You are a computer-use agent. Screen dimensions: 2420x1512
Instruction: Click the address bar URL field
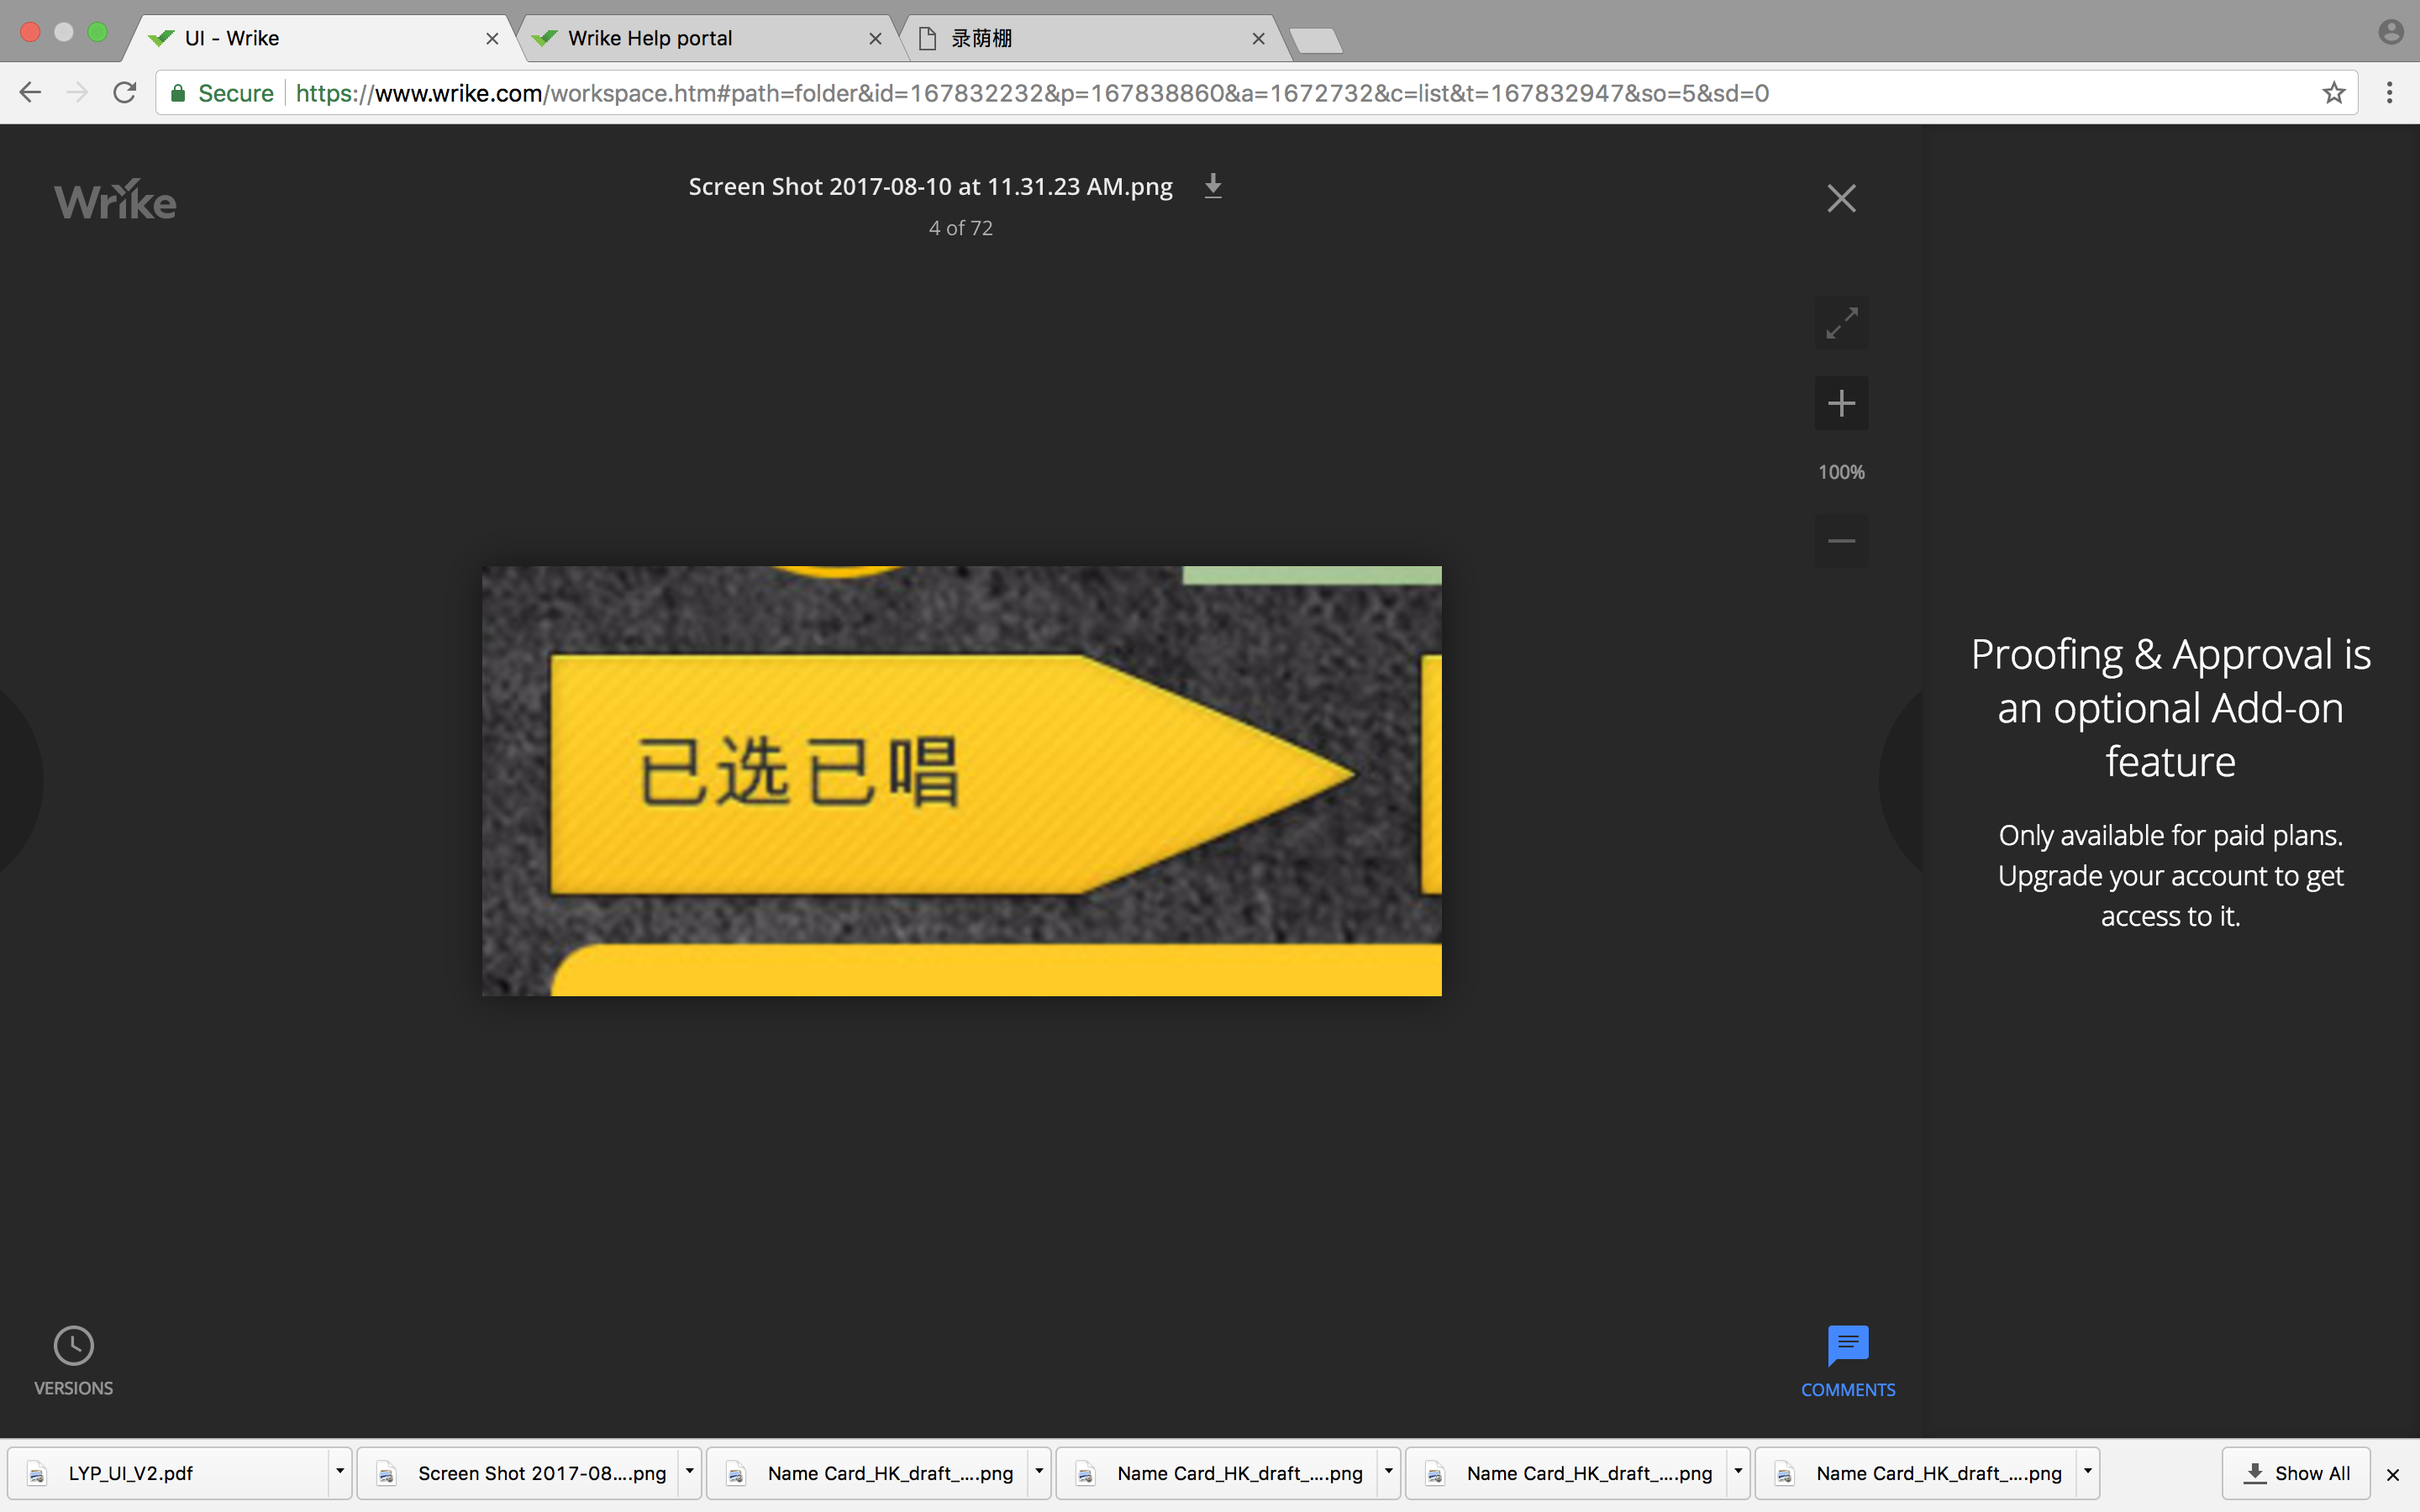pyautogui.click(x=1030, y=93)
